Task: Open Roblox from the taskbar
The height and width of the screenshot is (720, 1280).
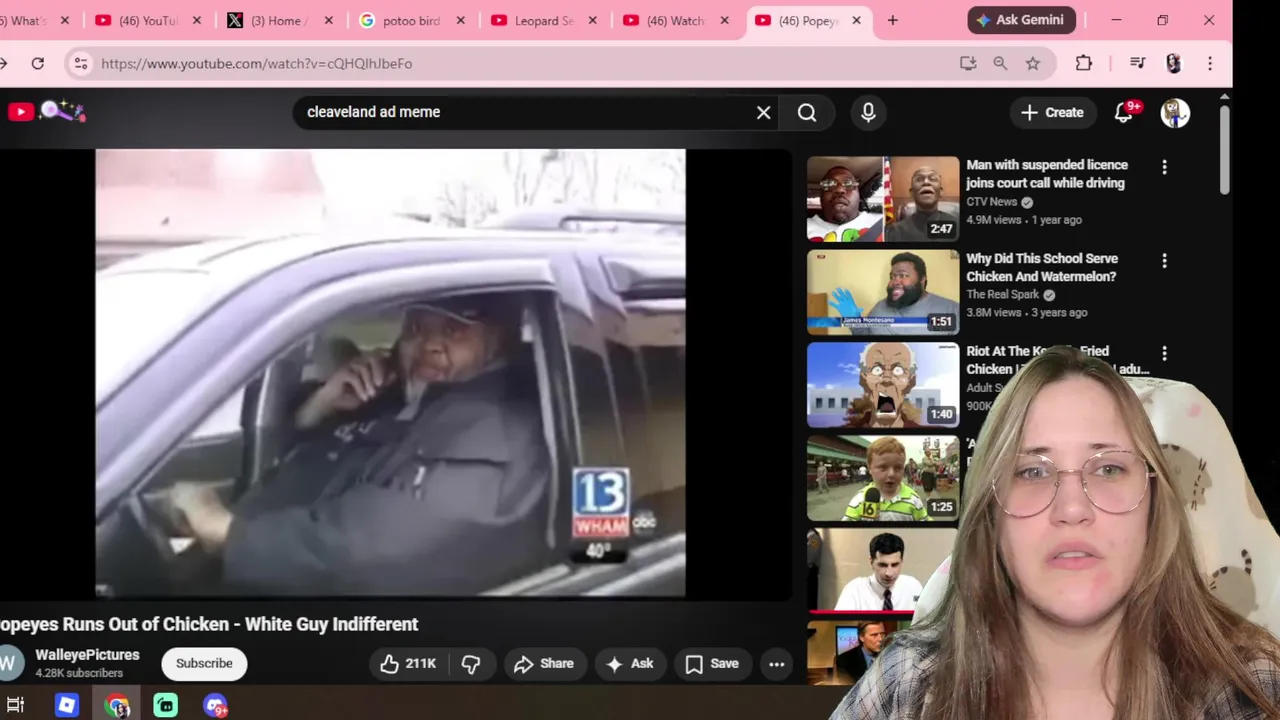Action: coord(66,705)
